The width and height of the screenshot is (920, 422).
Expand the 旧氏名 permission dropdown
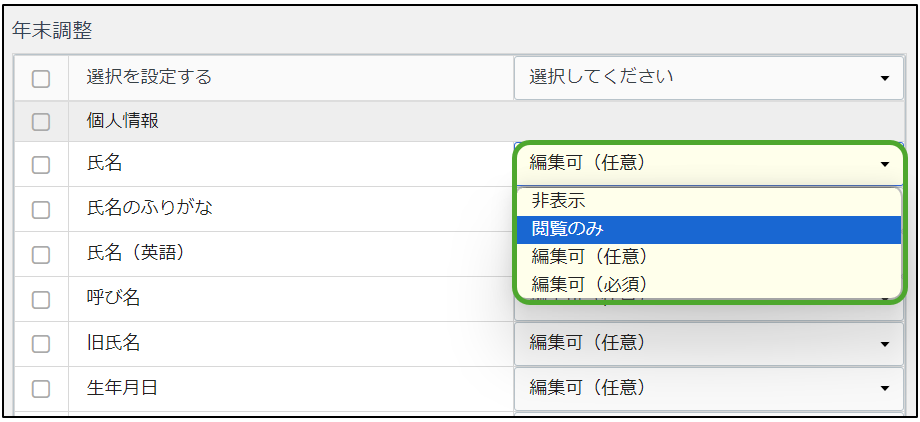tap(709, 344)
